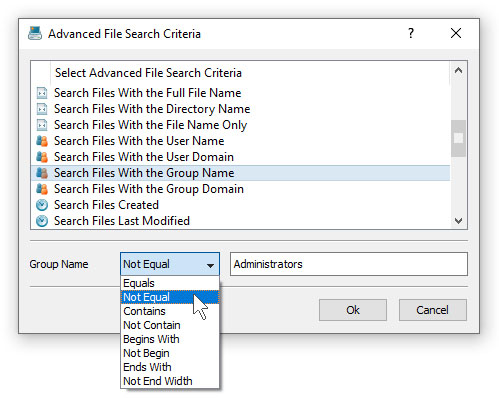This screenshot has height=398, width=499.
Task: Choose Equals from the dropdown list
Action: point(170,283)
